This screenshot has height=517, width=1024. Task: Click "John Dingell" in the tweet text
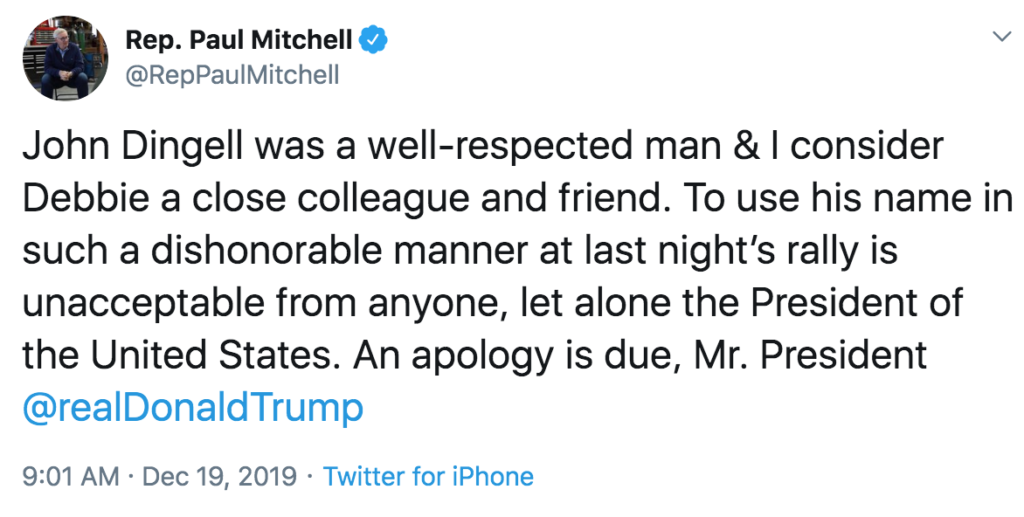(133, 147)
